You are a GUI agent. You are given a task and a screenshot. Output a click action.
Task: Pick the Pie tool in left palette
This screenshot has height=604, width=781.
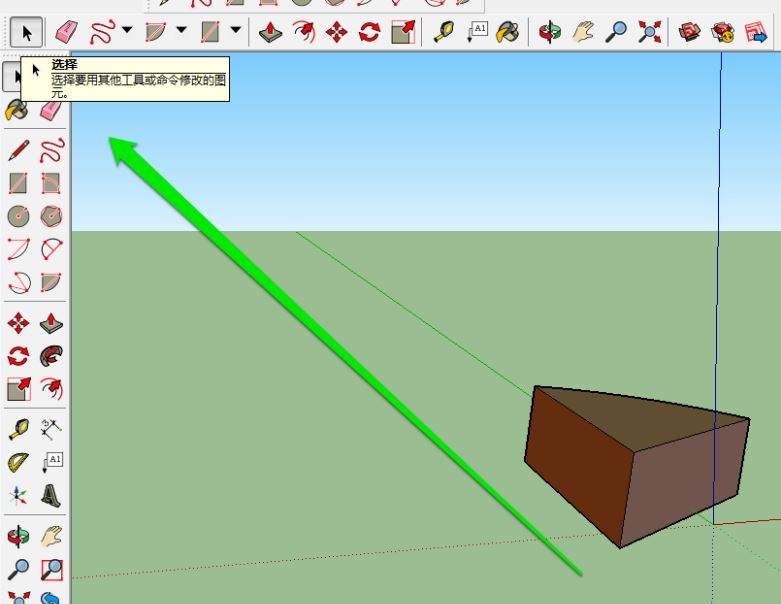[51, 282]
